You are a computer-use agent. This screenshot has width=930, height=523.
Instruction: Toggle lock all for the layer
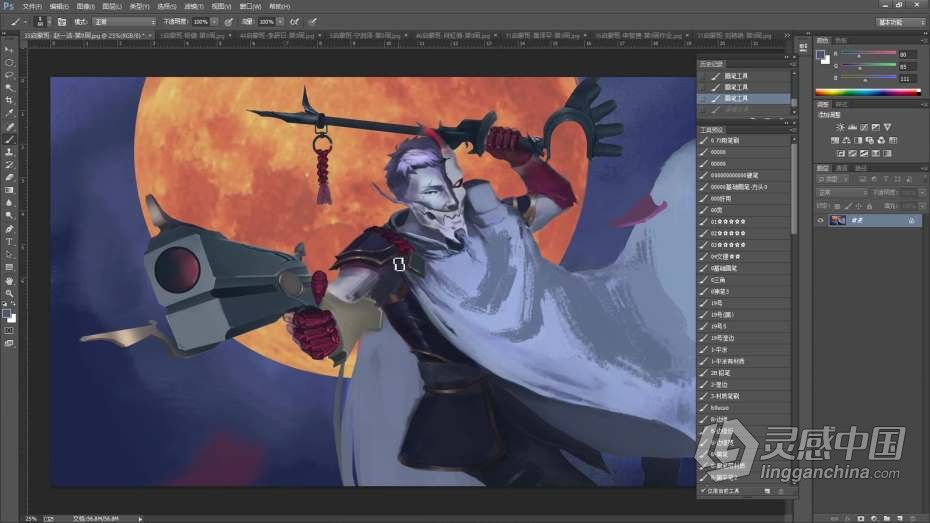(870, 206)
